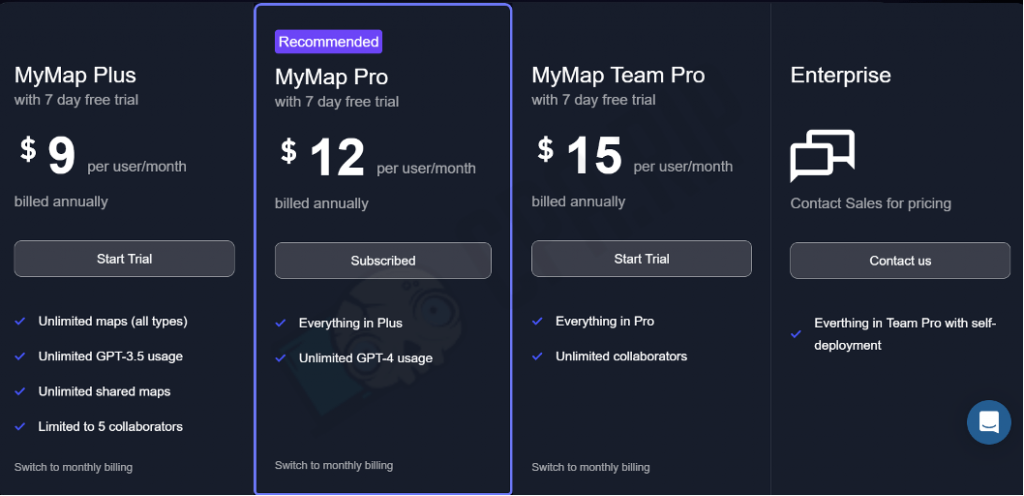The image size is (1024, 496).
Task: Click the purple Recommended badge
Action: 328,42
